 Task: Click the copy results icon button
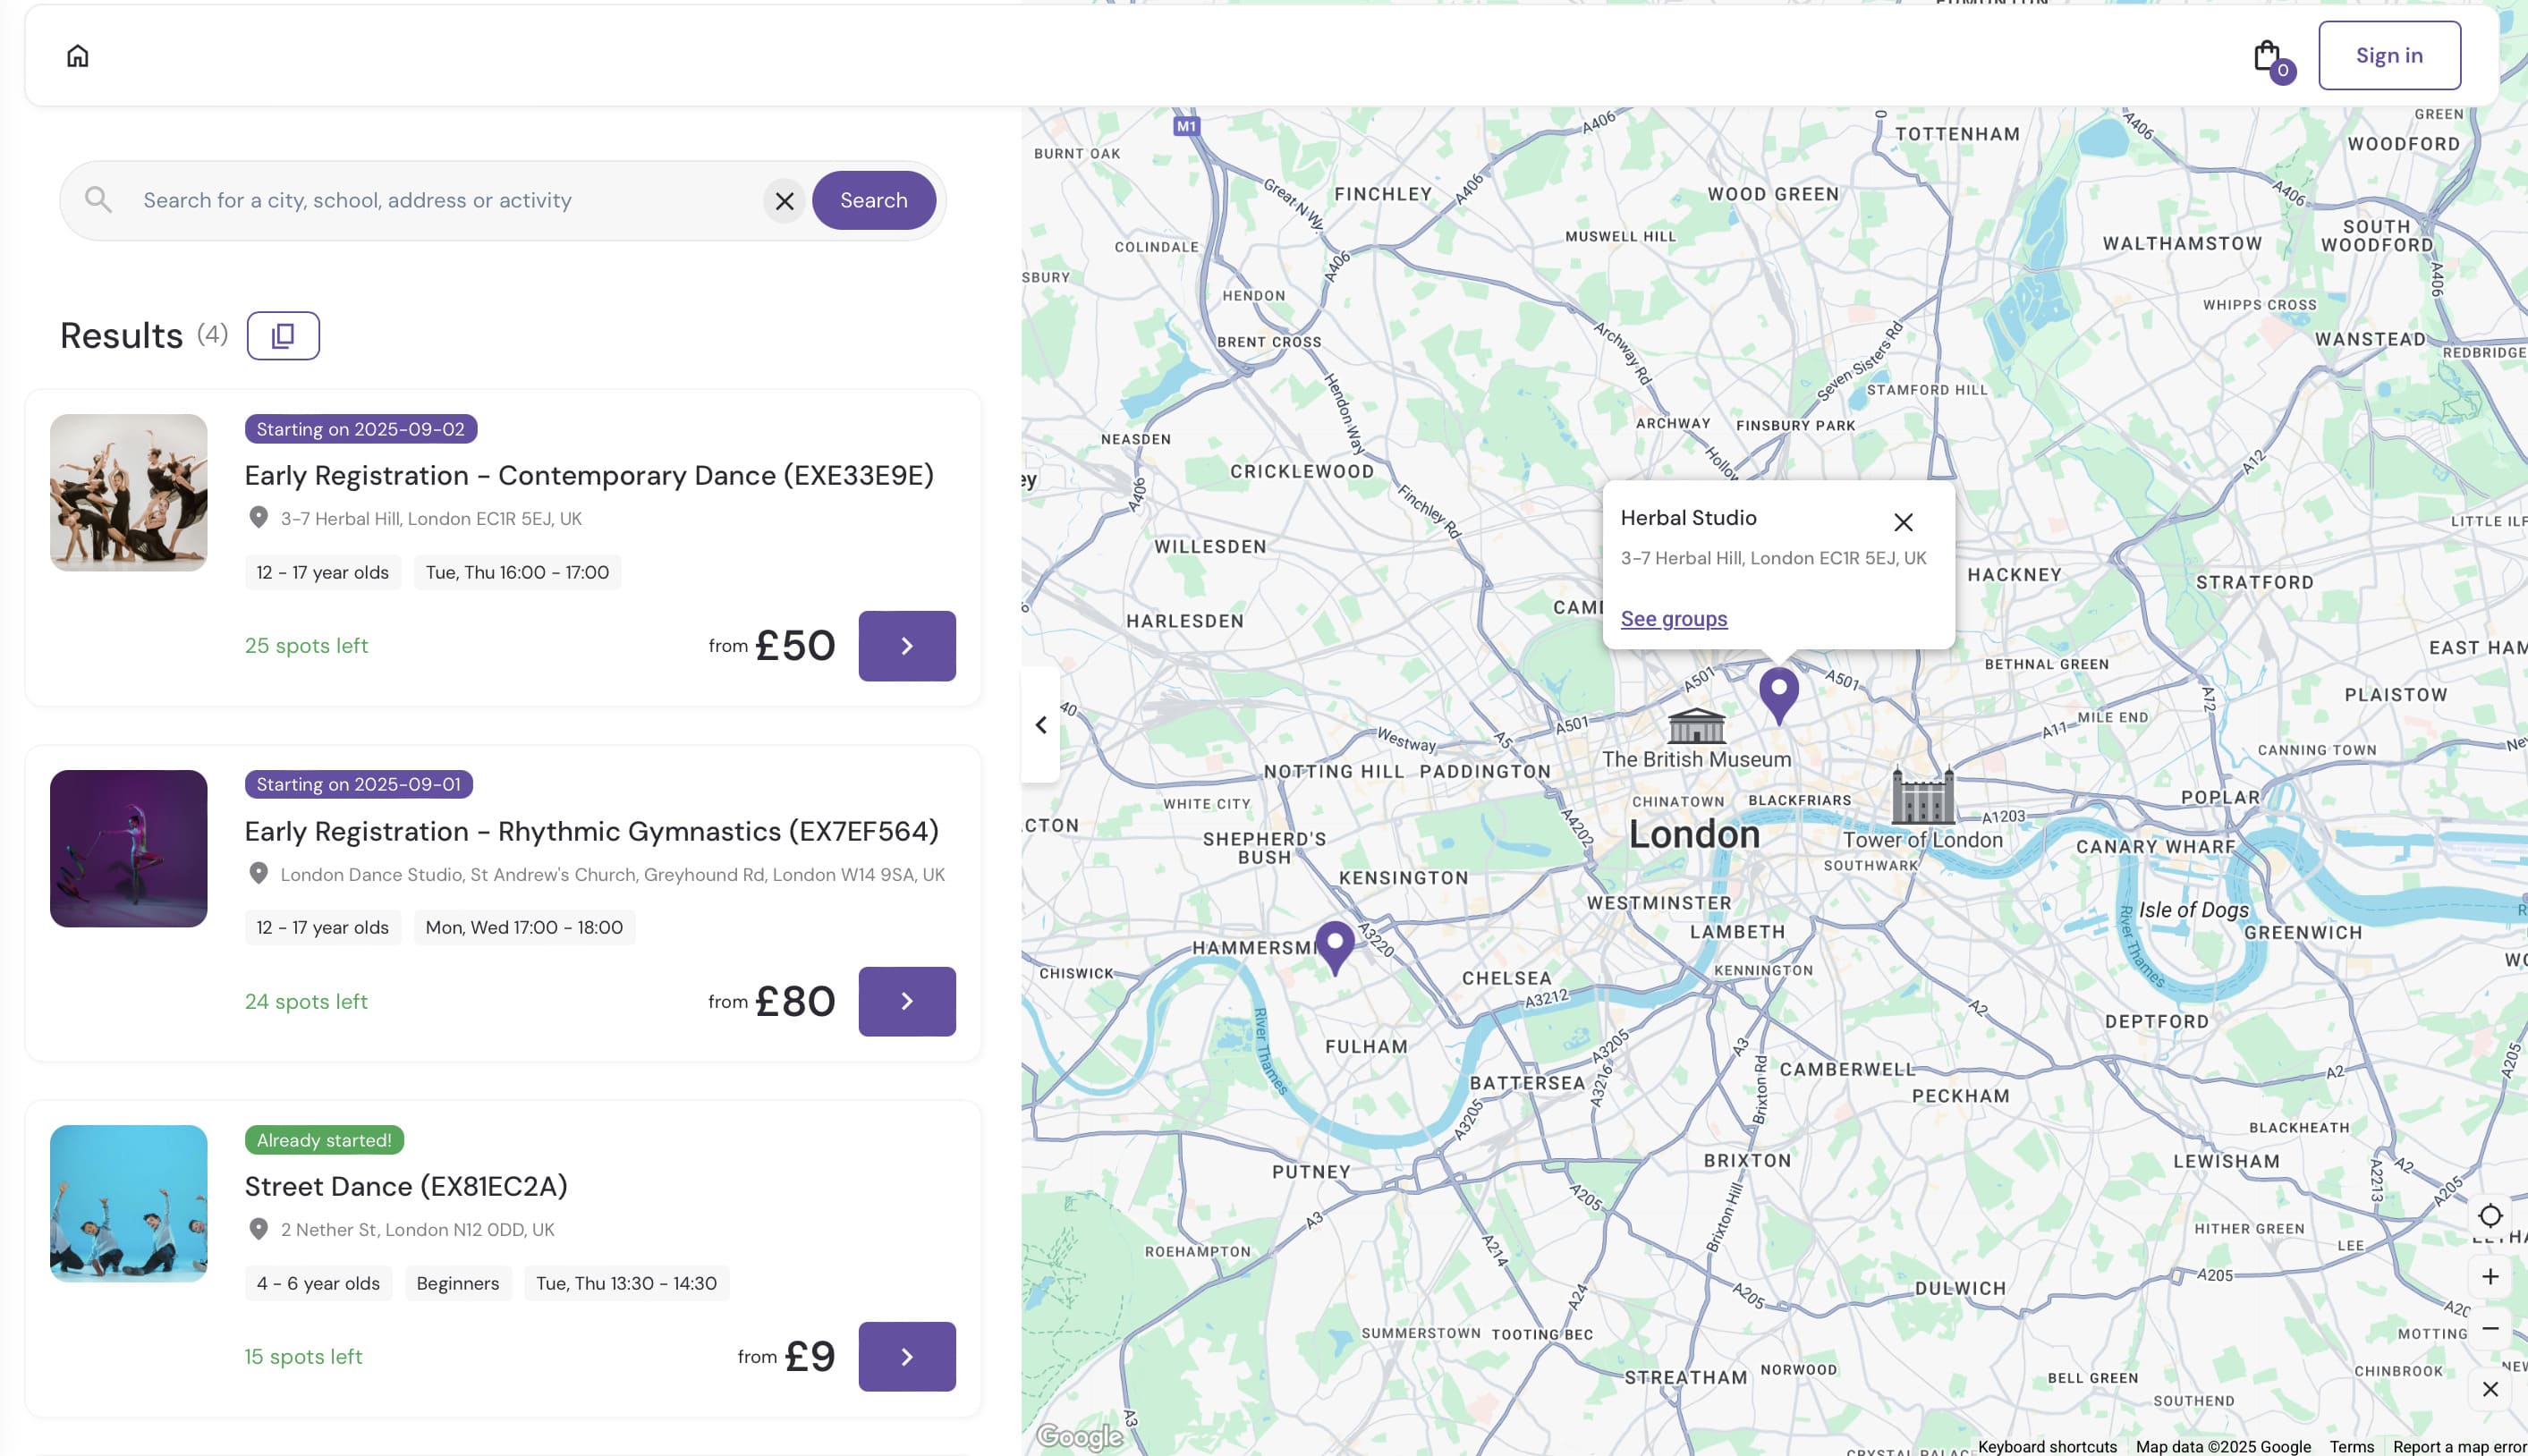coord(283,336)
